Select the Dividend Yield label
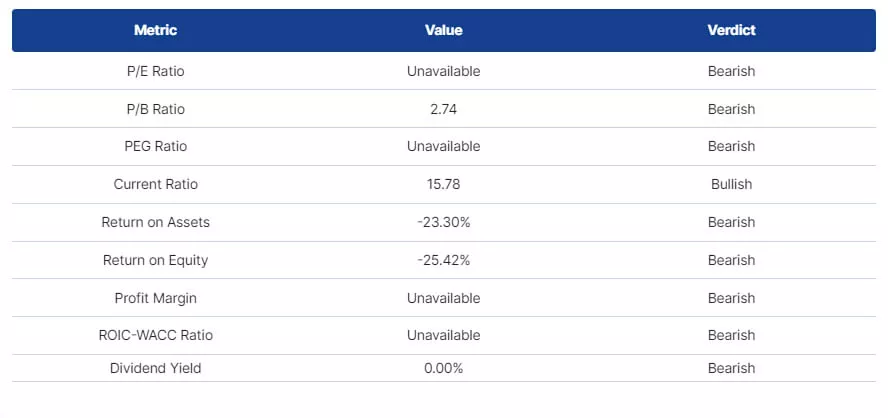This screenshot has height=418, width=888. pos(155,368)
